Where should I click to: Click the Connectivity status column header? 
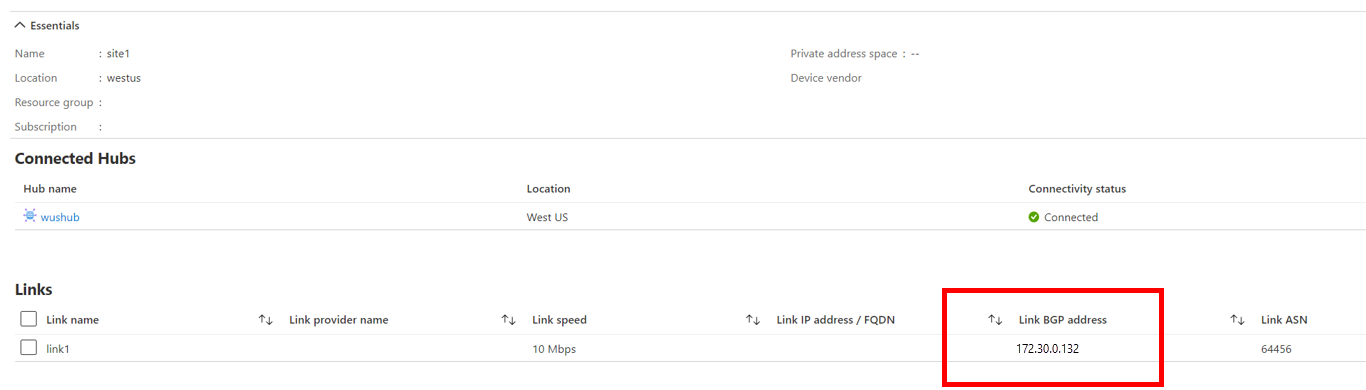click(x=1077, y=189)
